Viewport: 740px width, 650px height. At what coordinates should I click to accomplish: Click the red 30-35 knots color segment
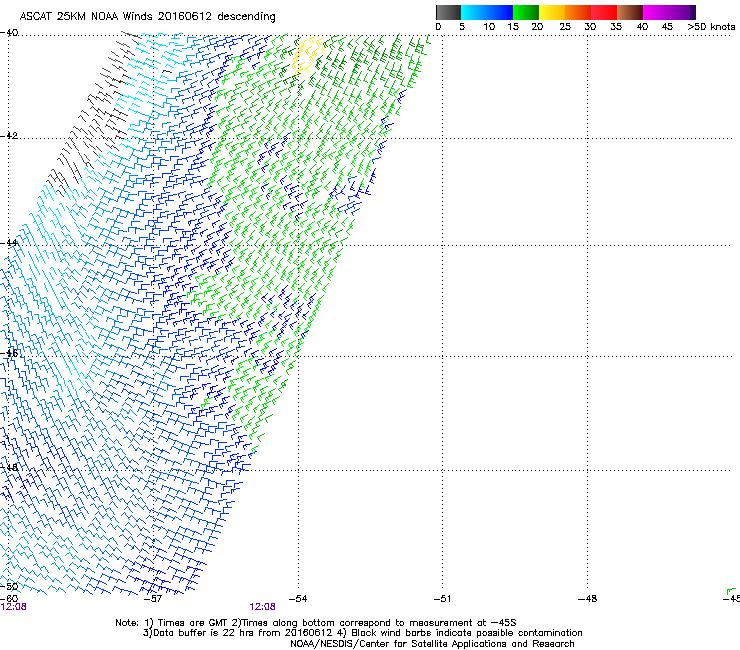tap(604, 12)
